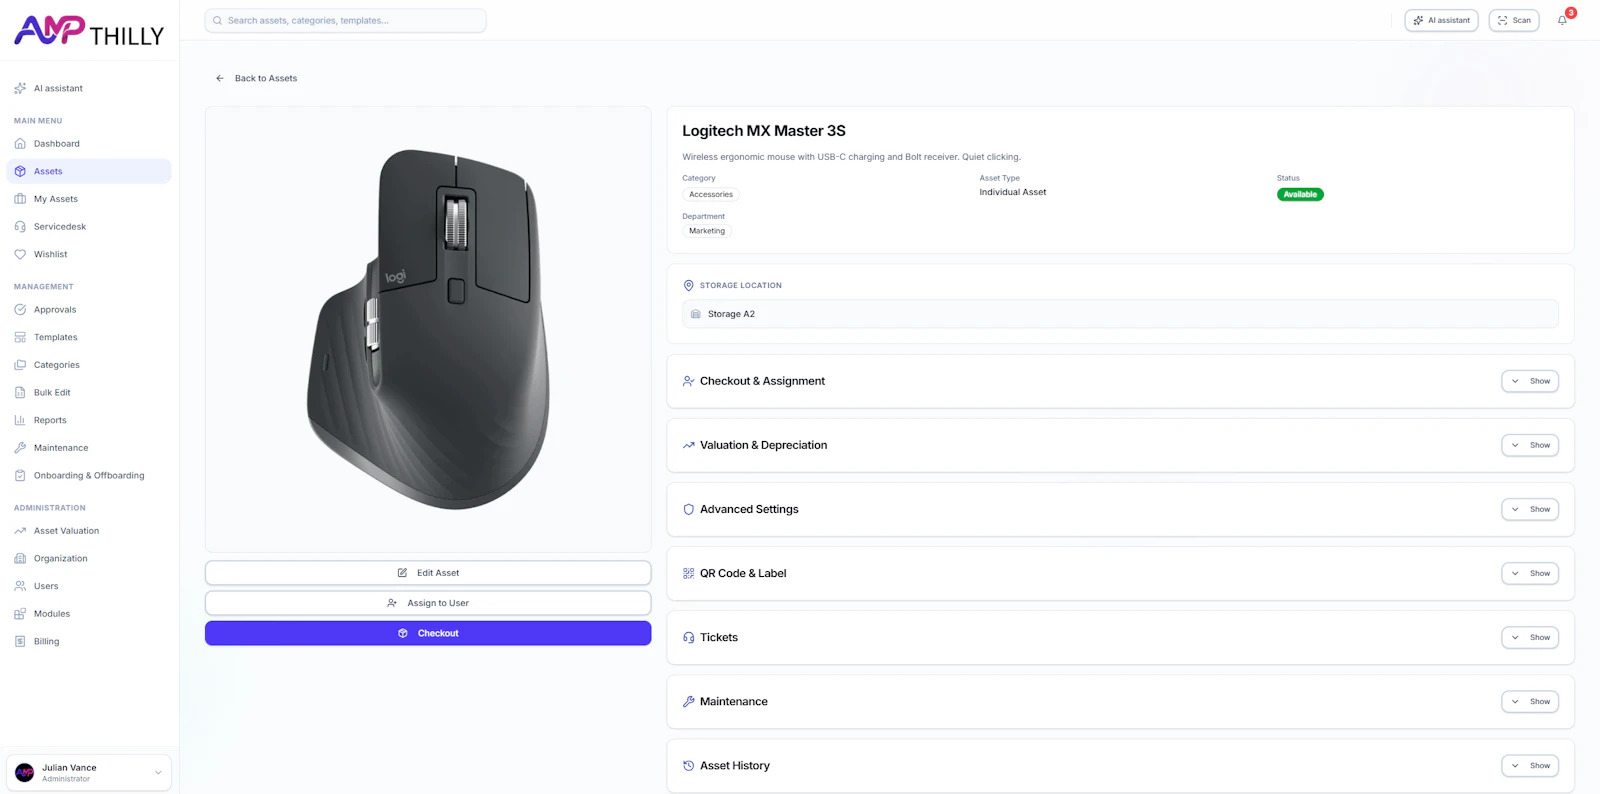Click the Marketing department tag
Viewport: 1600px width, 794px height.
707,231
